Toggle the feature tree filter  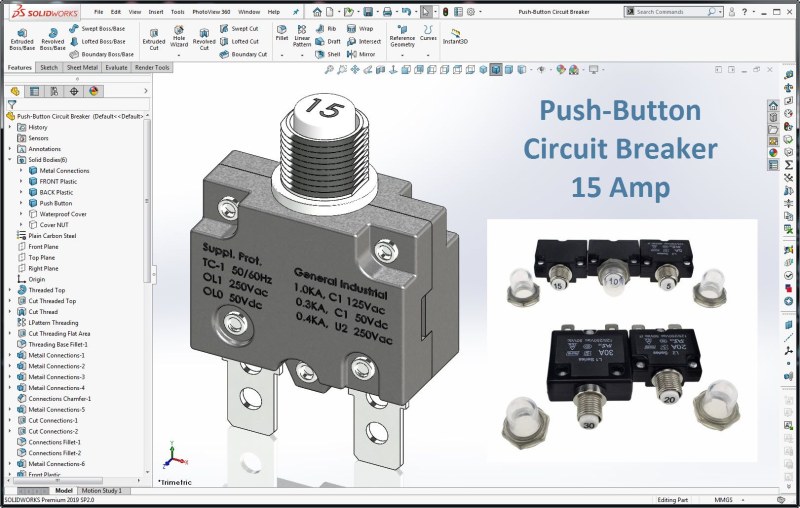click(12, 104)
